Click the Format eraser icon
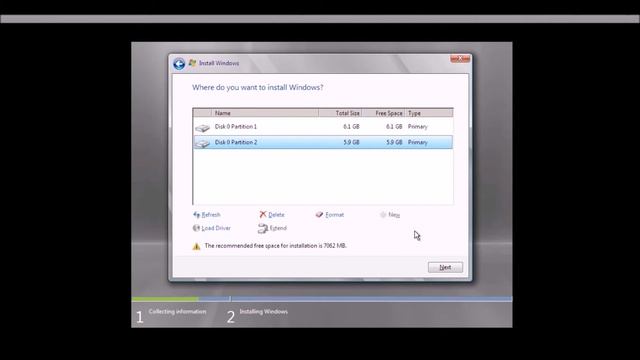The width and height of the screenshot is (640, 360). coord(319,214)
